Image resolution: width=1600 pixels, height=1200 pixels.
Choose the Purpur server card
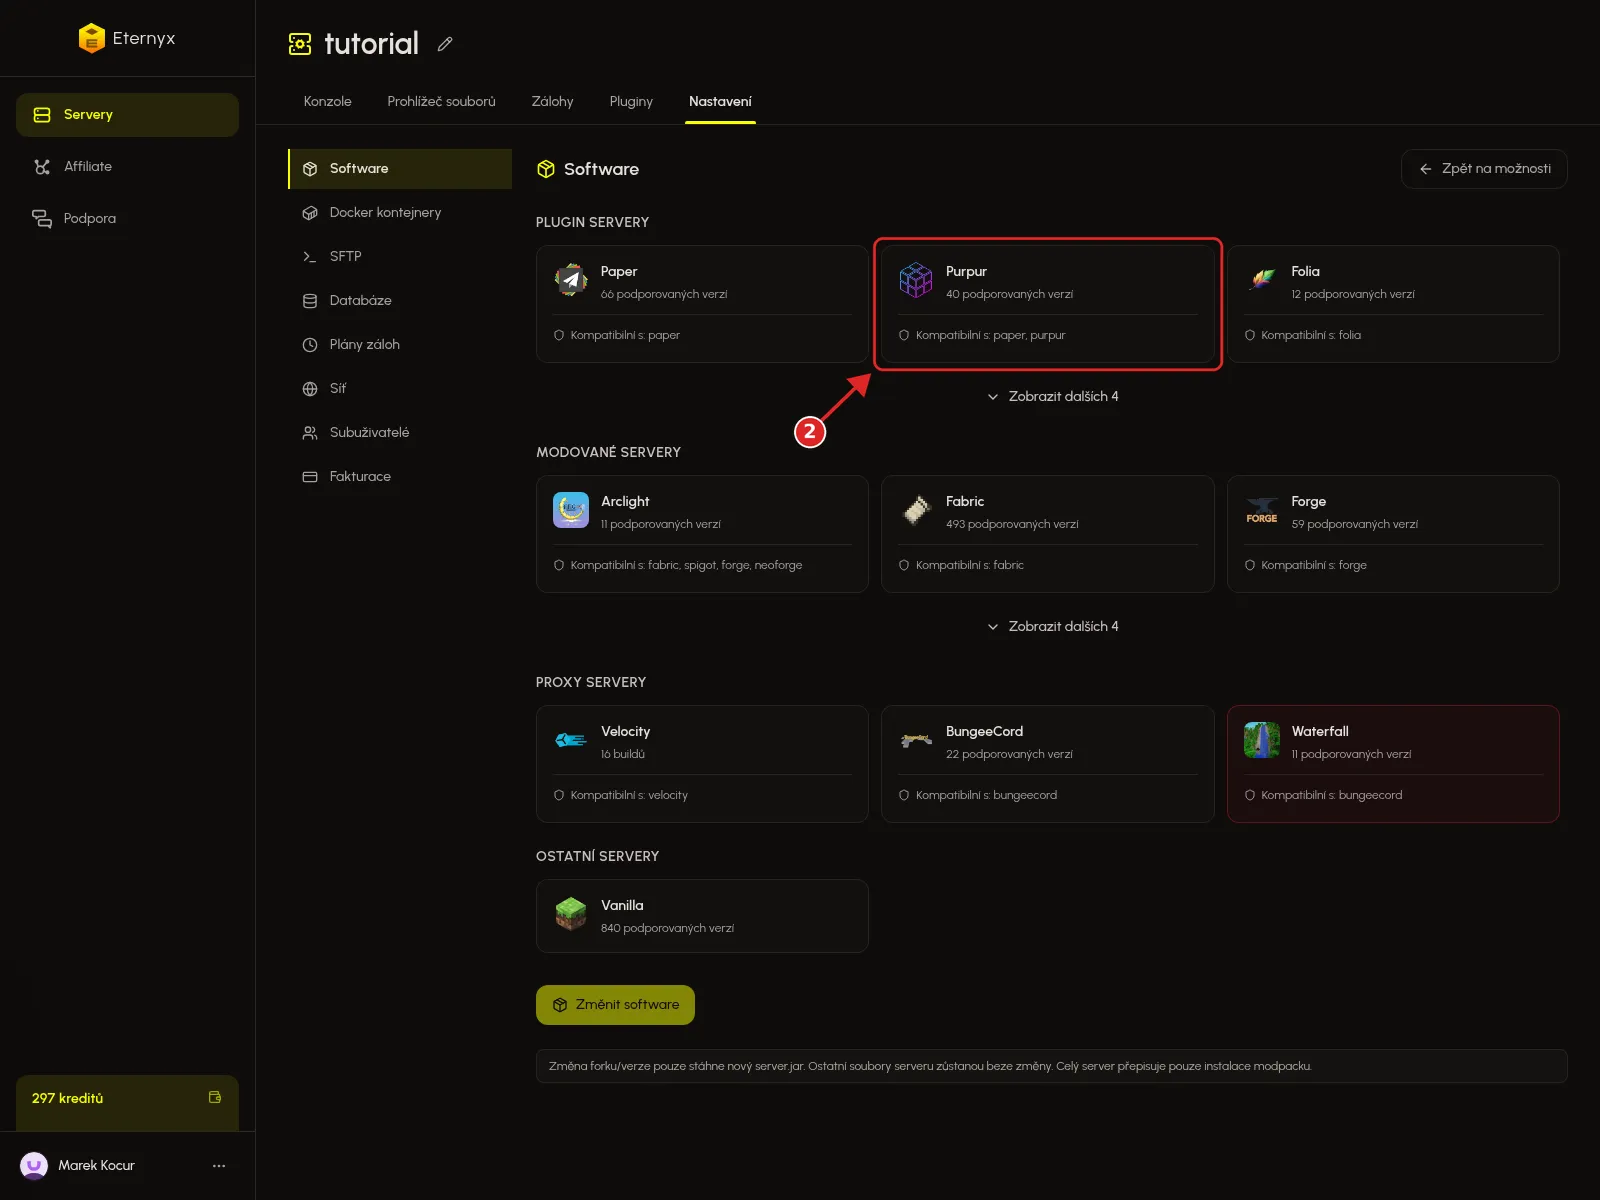pos(1047,304)
